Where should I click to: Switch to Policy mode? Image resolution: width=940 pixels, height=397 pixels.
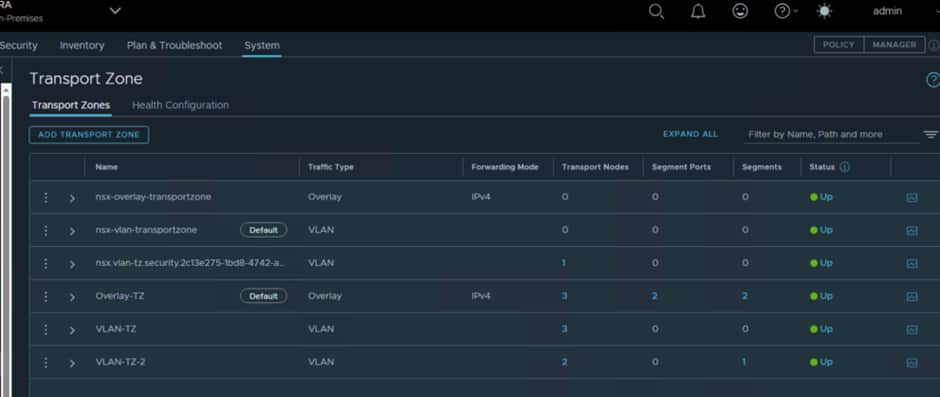point(839,45)
